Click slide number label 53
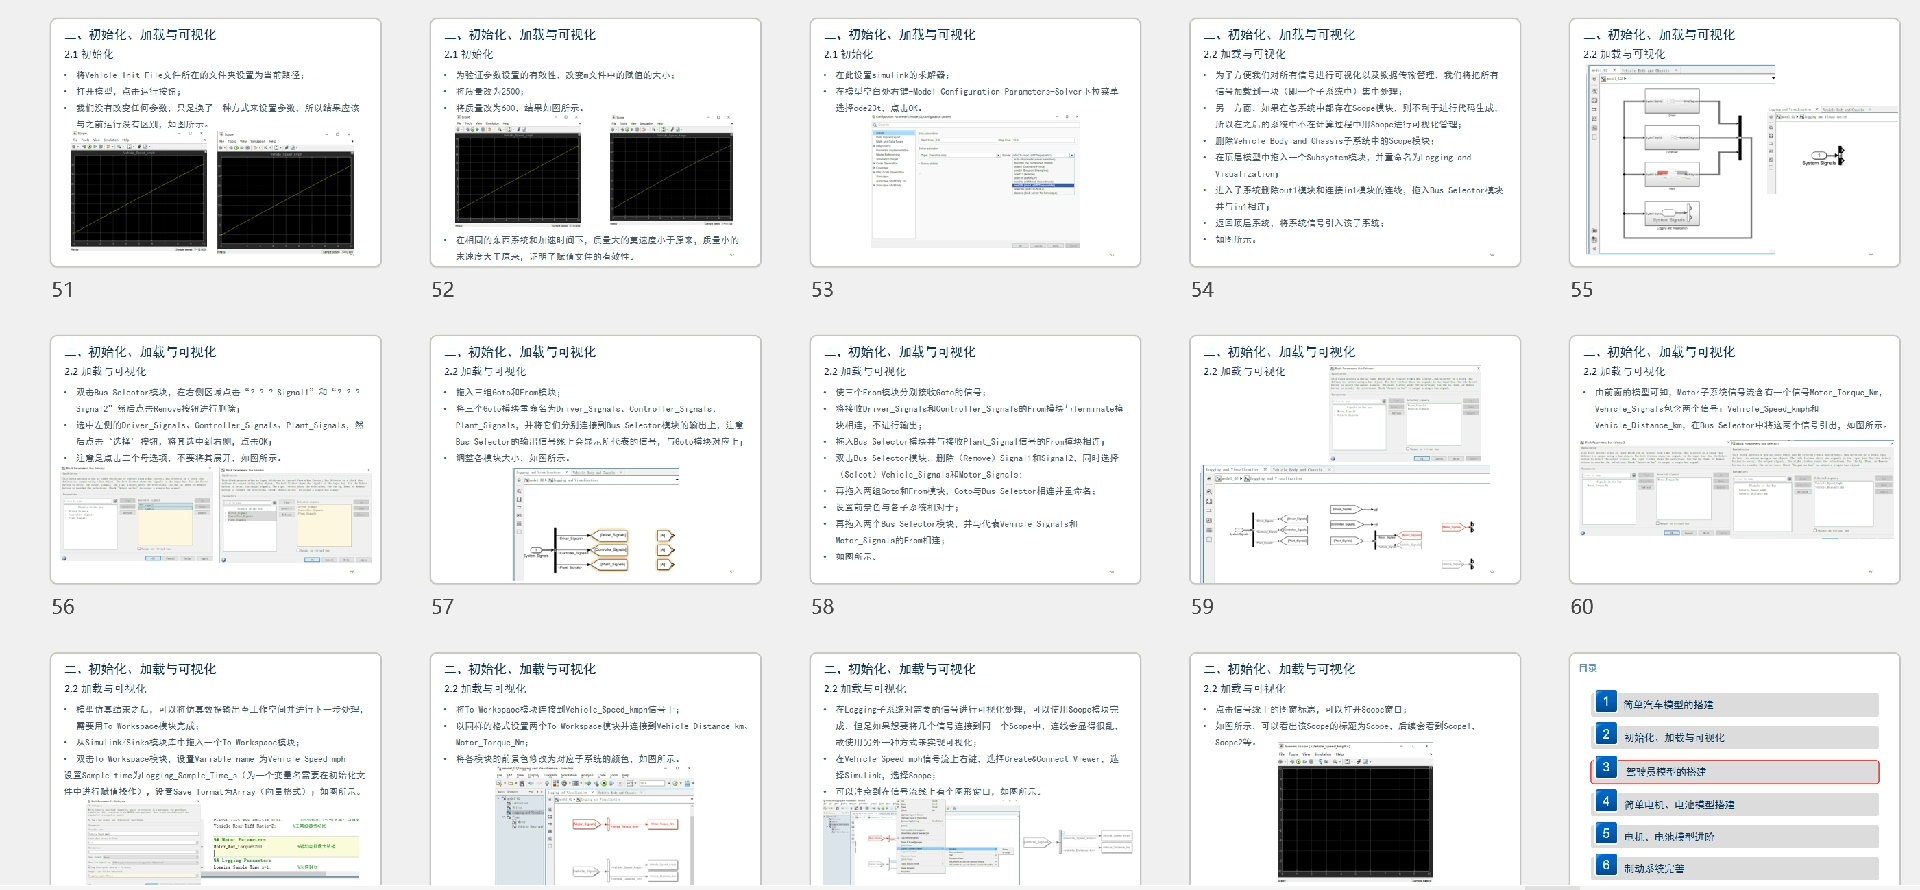 (x=822, y=290)
